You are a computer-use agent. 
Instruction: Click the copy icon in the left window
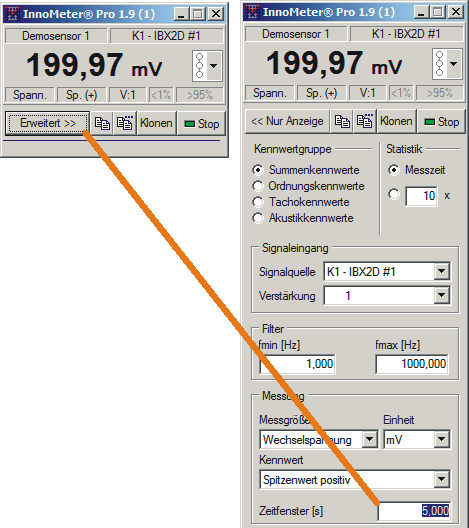102,123
